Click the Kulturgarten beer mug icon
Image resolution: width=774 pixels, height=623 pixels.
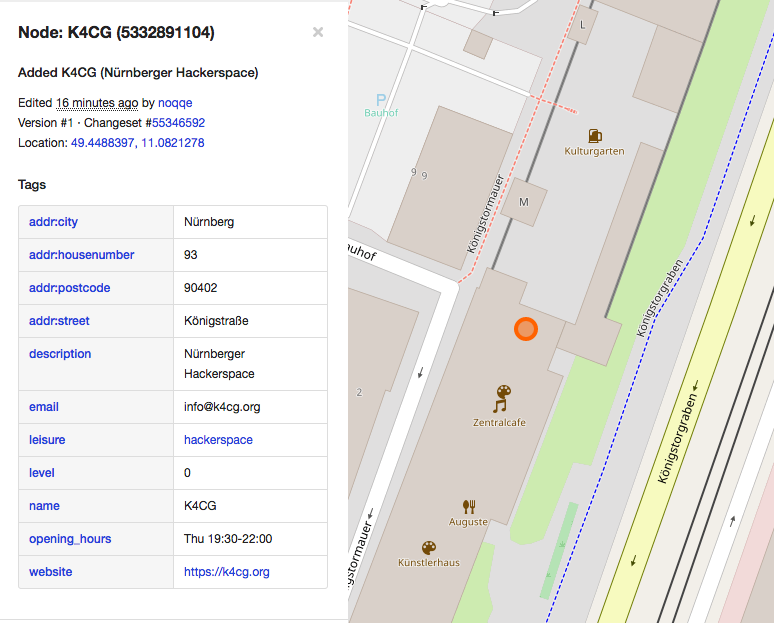tap(596, 135)
